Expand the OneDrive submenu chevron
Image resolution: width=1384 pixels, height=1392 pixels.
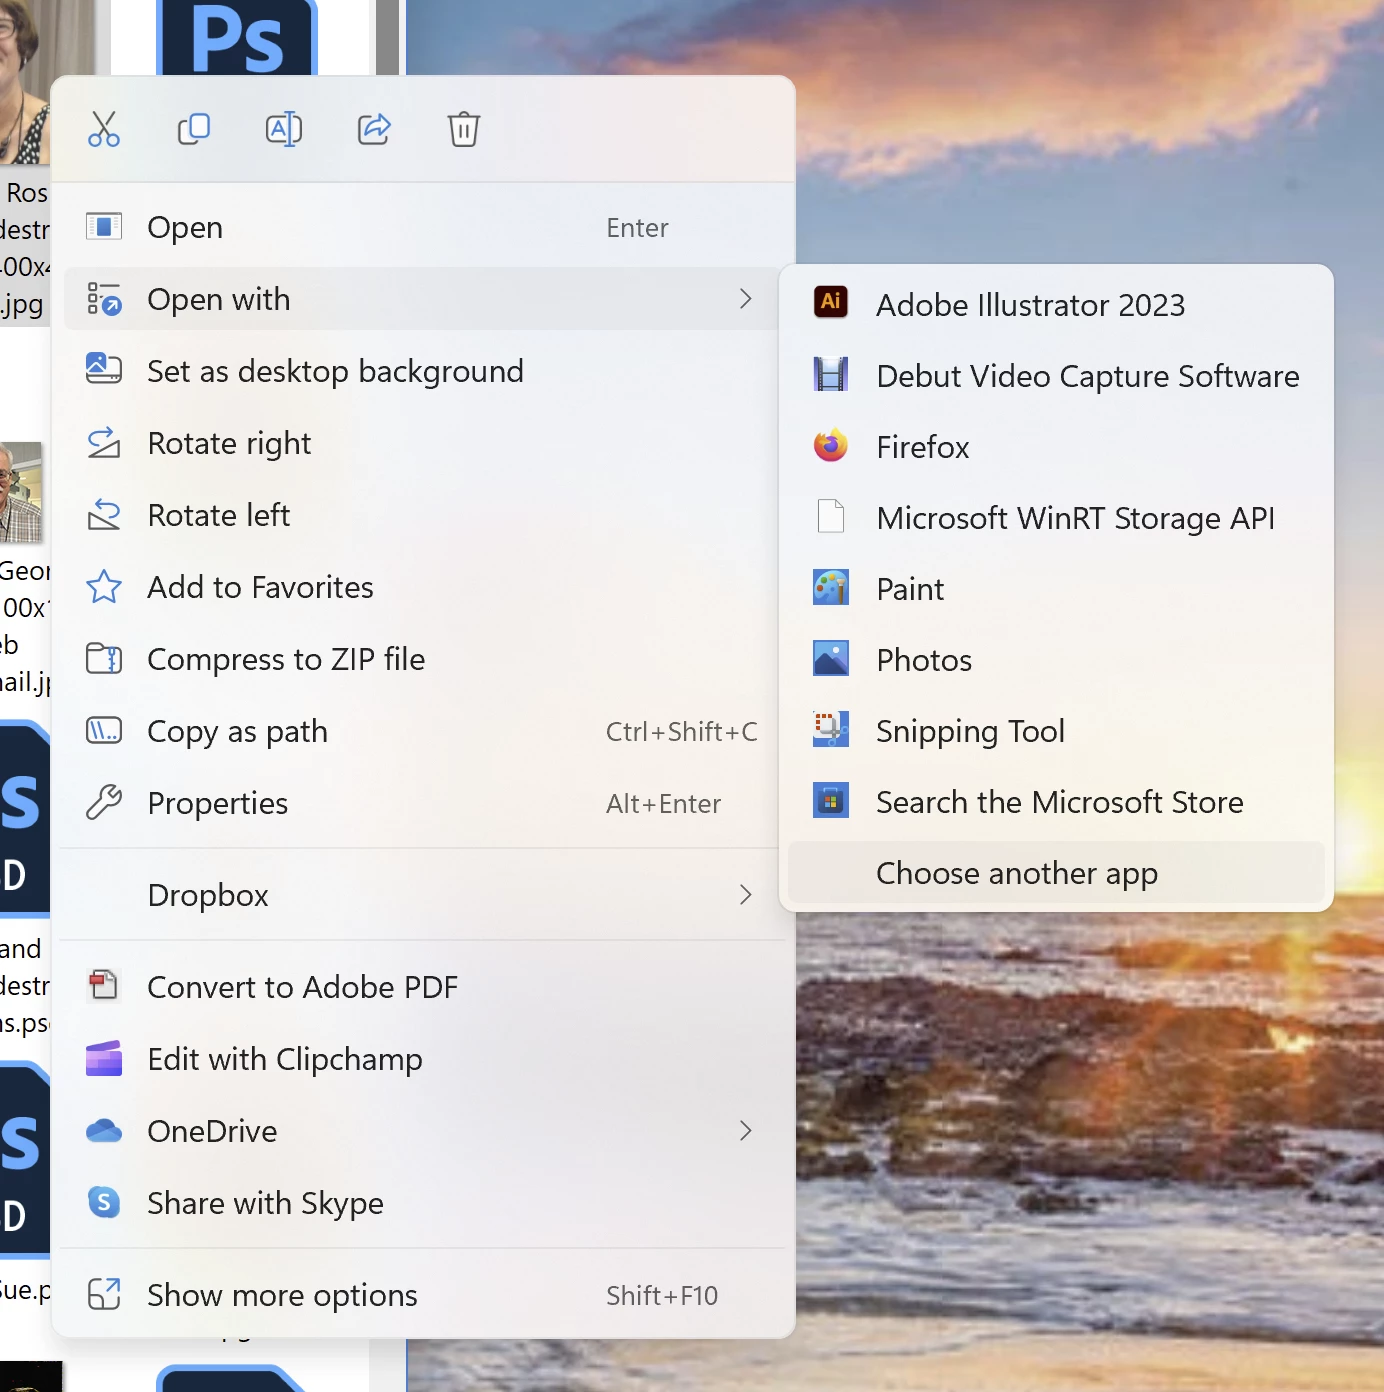745,1131
